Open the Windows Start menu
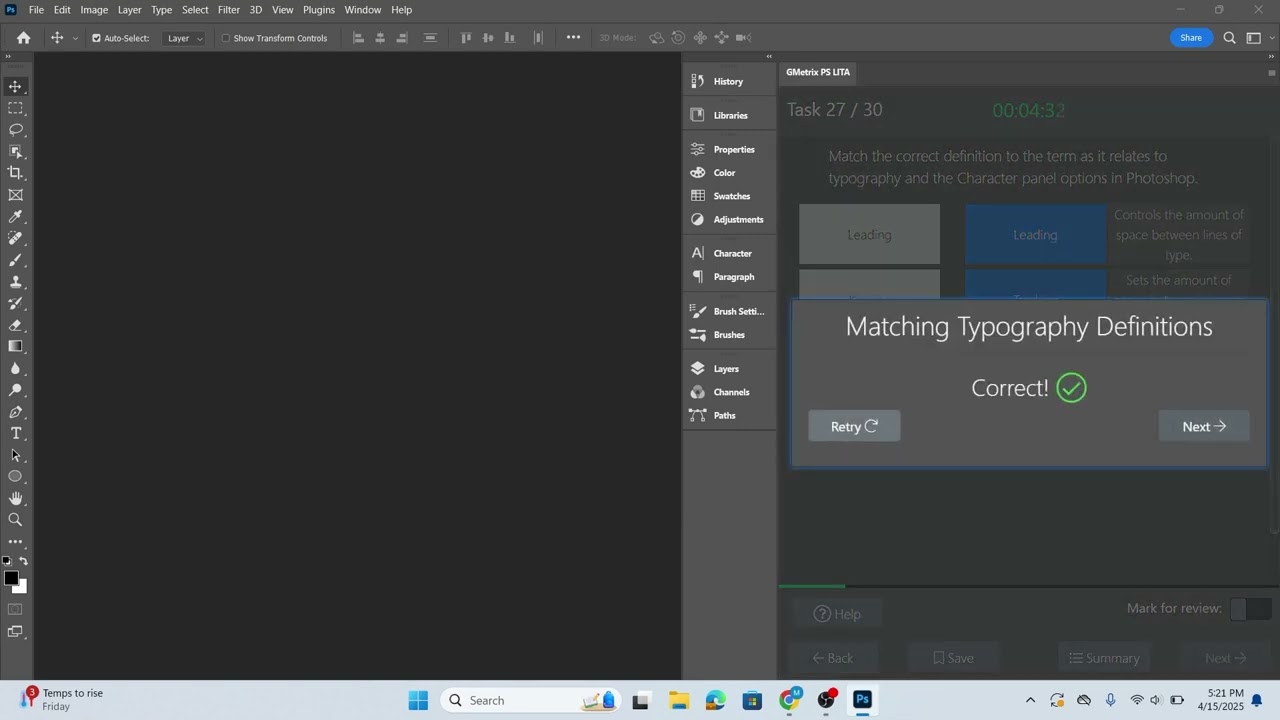 coord(418,700)
